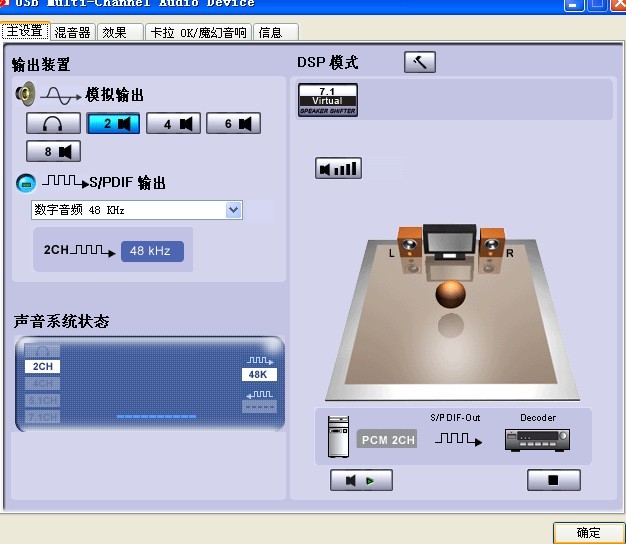This screenshot has height=544, width=626.
Task: Click the computer tower icon
Action: [x=338, y=437]
